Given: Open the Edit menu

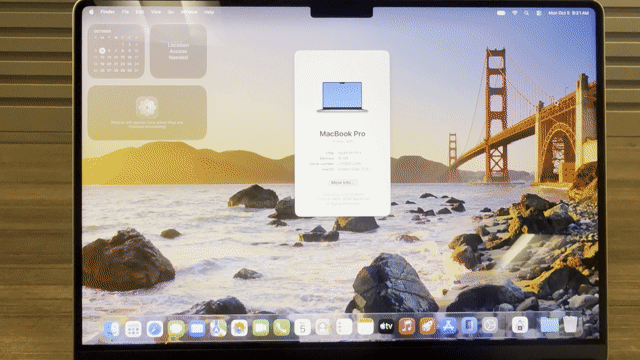Looking at the screenshot, I should pyautogui.click(x=140, y=12).
